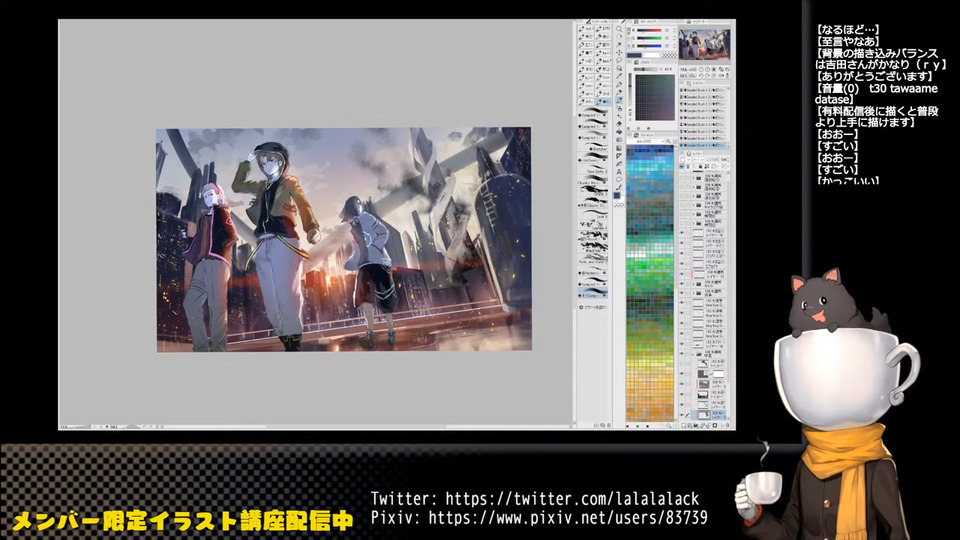The height and width of the screenshot is (540, 960).
Task: Select the highlighted Brush tool
Action: 619,100
